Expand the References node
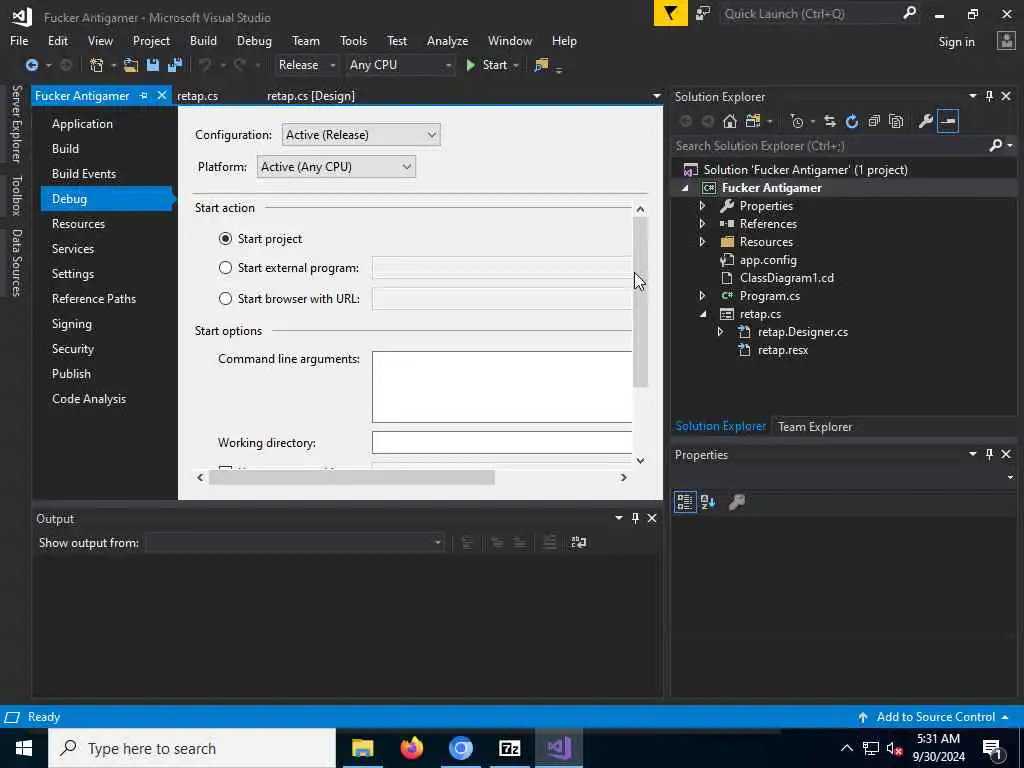Image resolution: width=1024 pixels, height=768 pixels. point(703,223)
